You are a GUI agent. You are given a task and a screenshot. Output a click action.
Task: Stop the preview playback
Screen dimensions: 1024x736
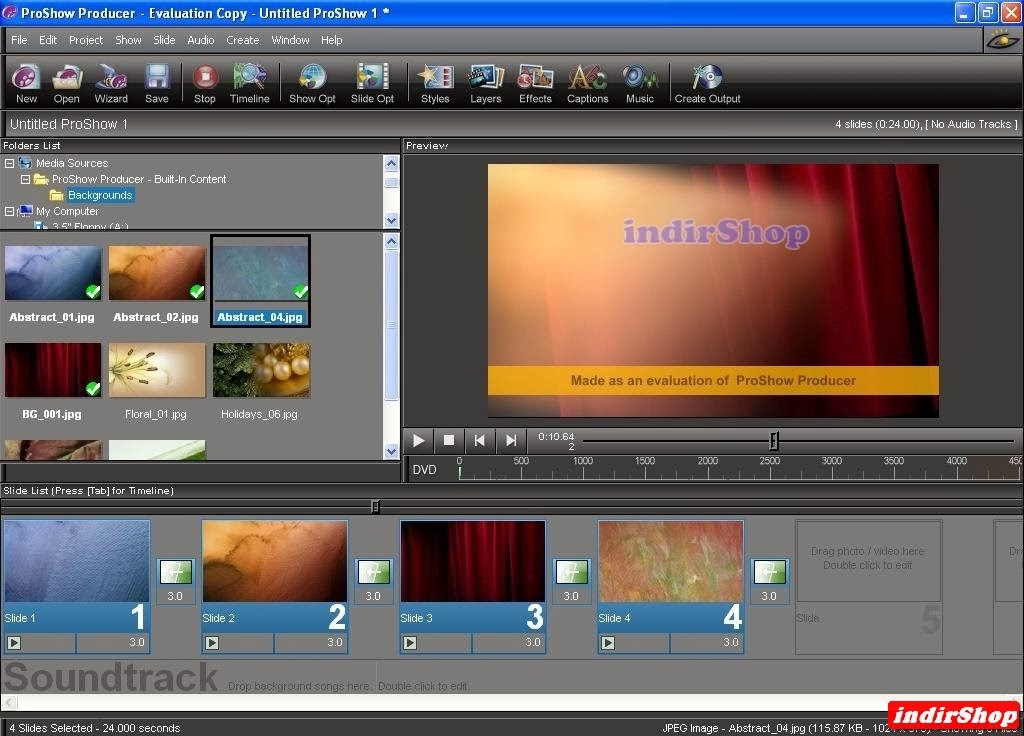click(x=449, y=440)
